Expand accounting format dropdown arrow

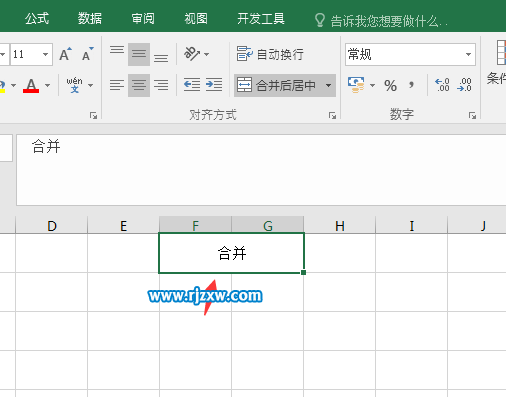coord(372,85)
